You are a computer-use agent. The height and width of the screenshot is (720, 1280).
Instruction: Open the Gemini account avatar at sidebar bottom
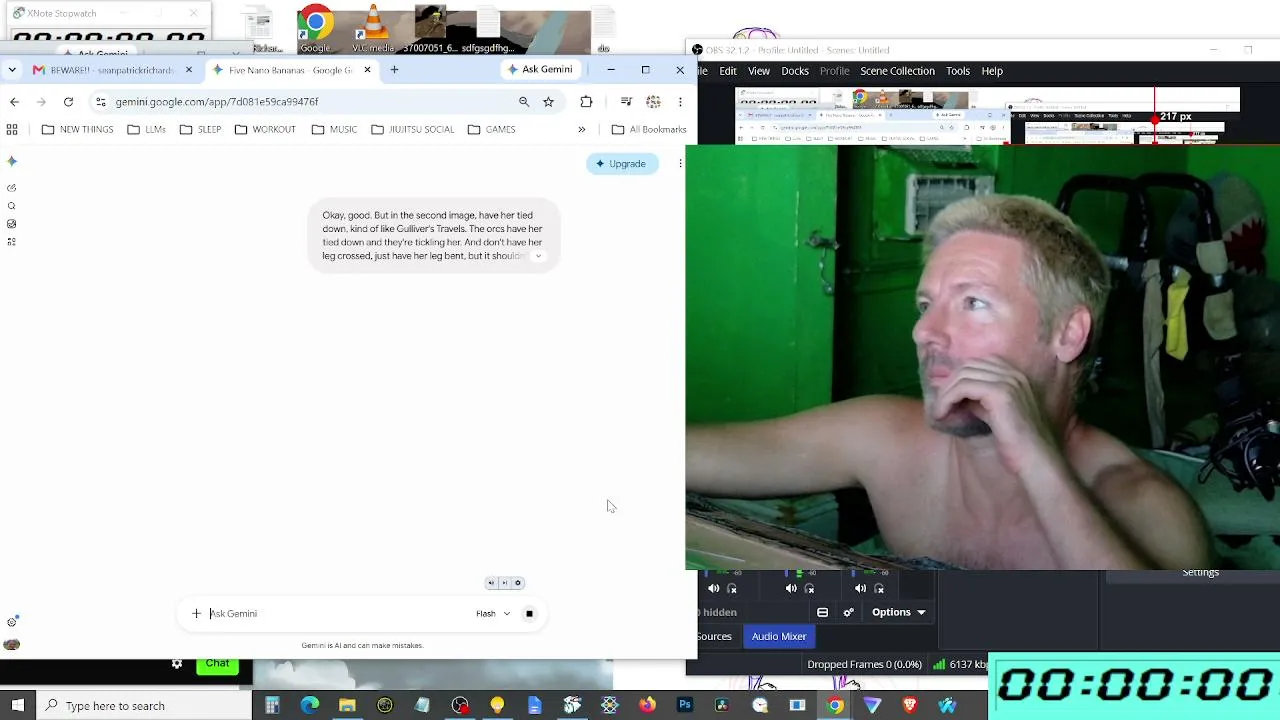[x=12, y=645]
